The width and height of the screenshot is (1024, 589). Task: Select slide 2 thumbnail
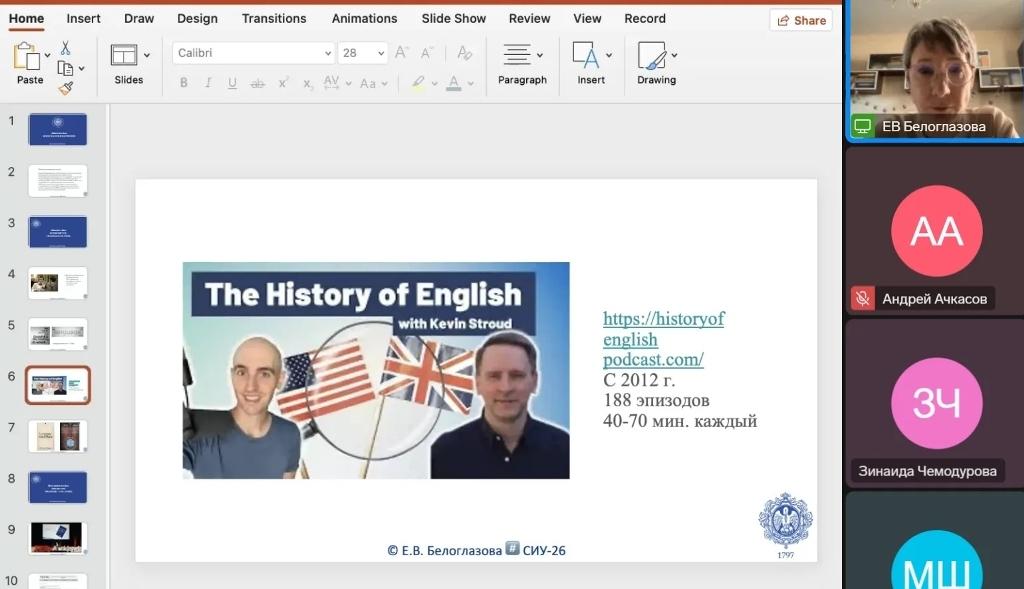[x=57, y=180]
